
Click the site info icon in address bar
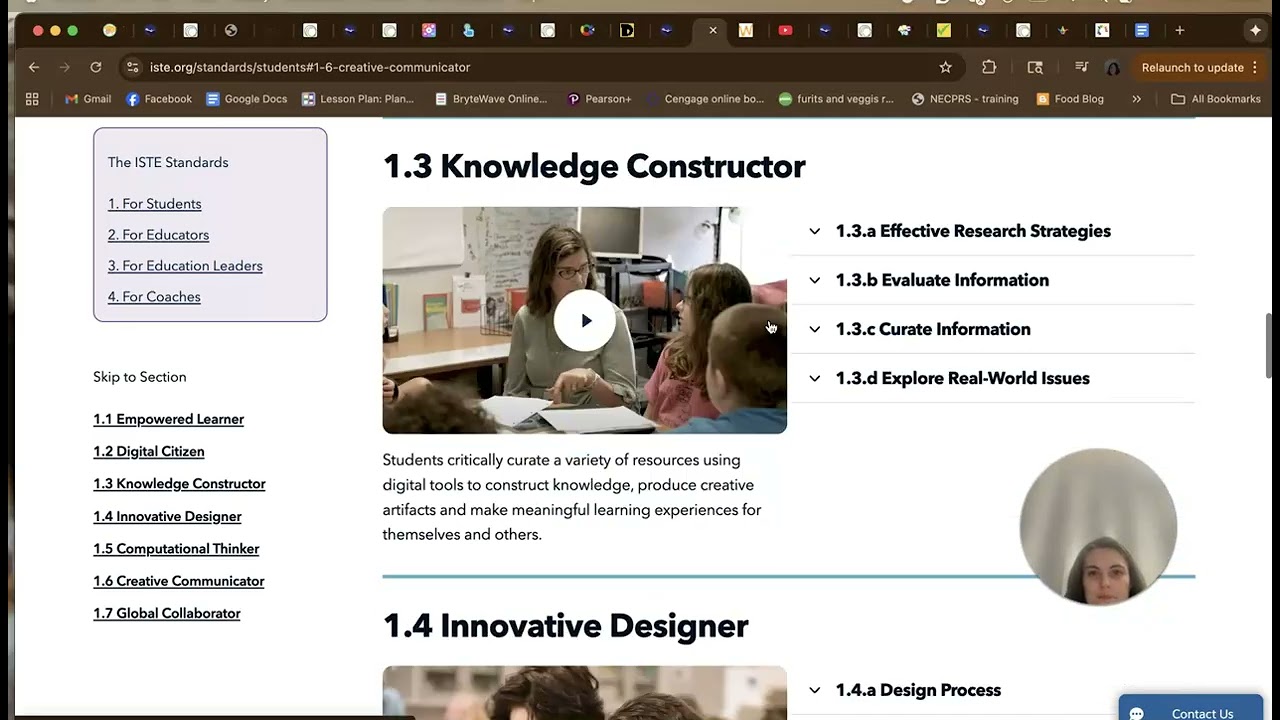(x=132, y=67)
